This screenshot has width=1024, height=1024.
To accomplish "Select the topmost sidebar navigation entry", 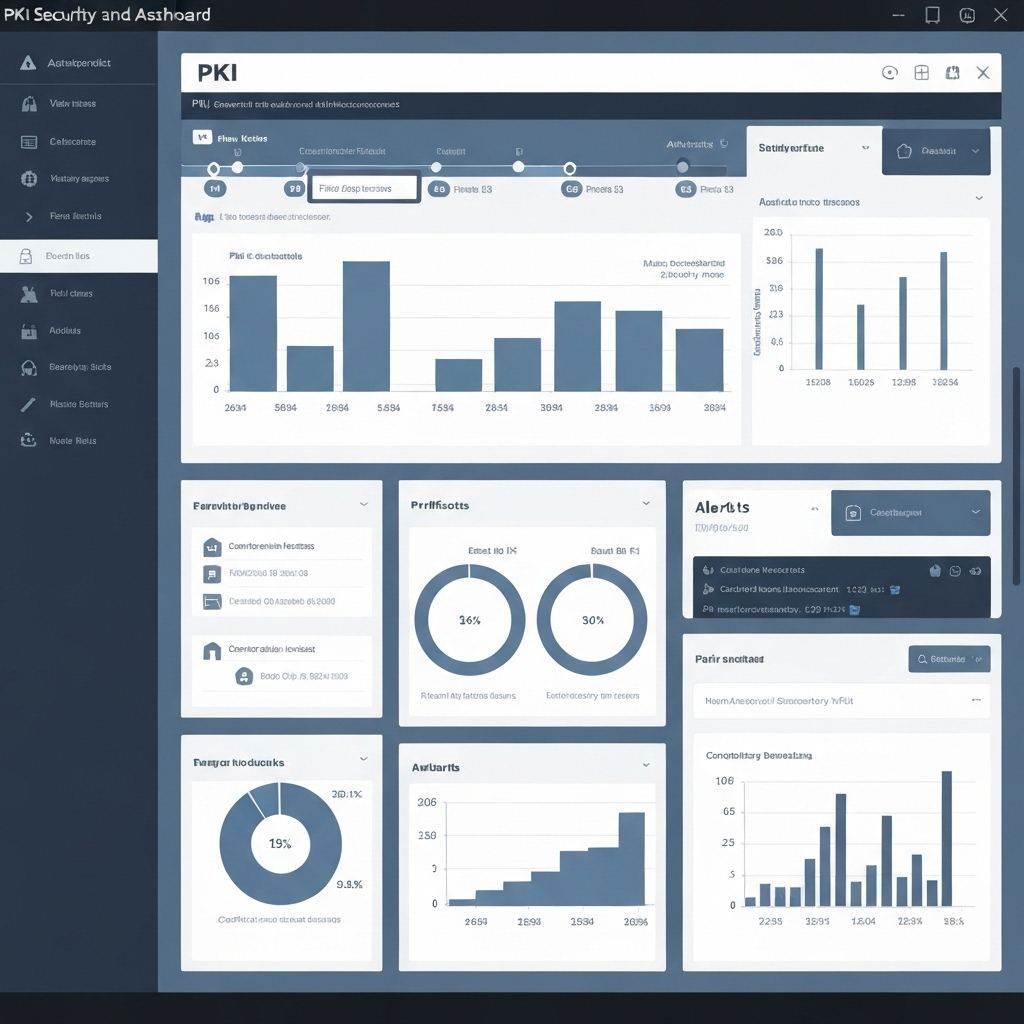I will point(80,61).
